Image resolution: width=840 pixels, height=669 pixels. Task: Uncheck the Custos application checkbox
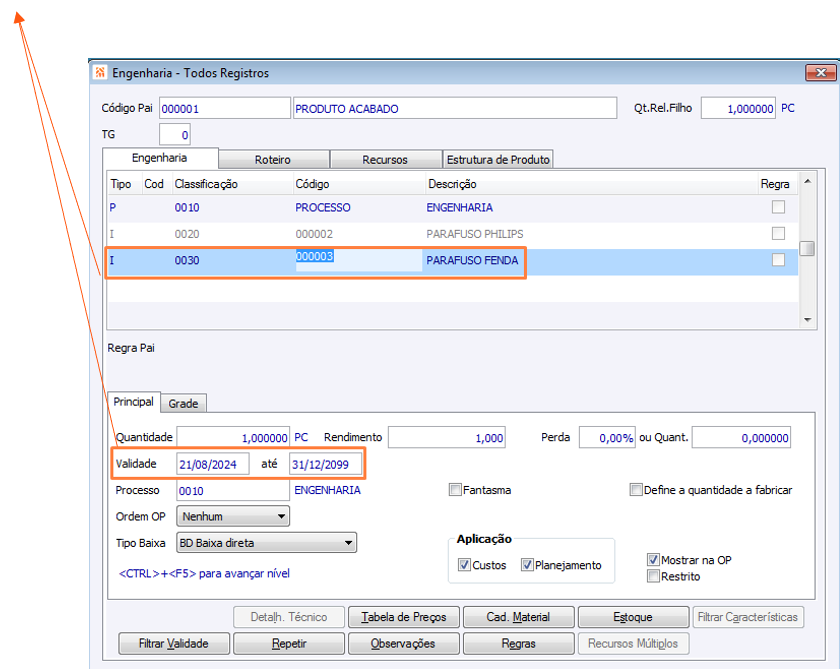[464, 565]
